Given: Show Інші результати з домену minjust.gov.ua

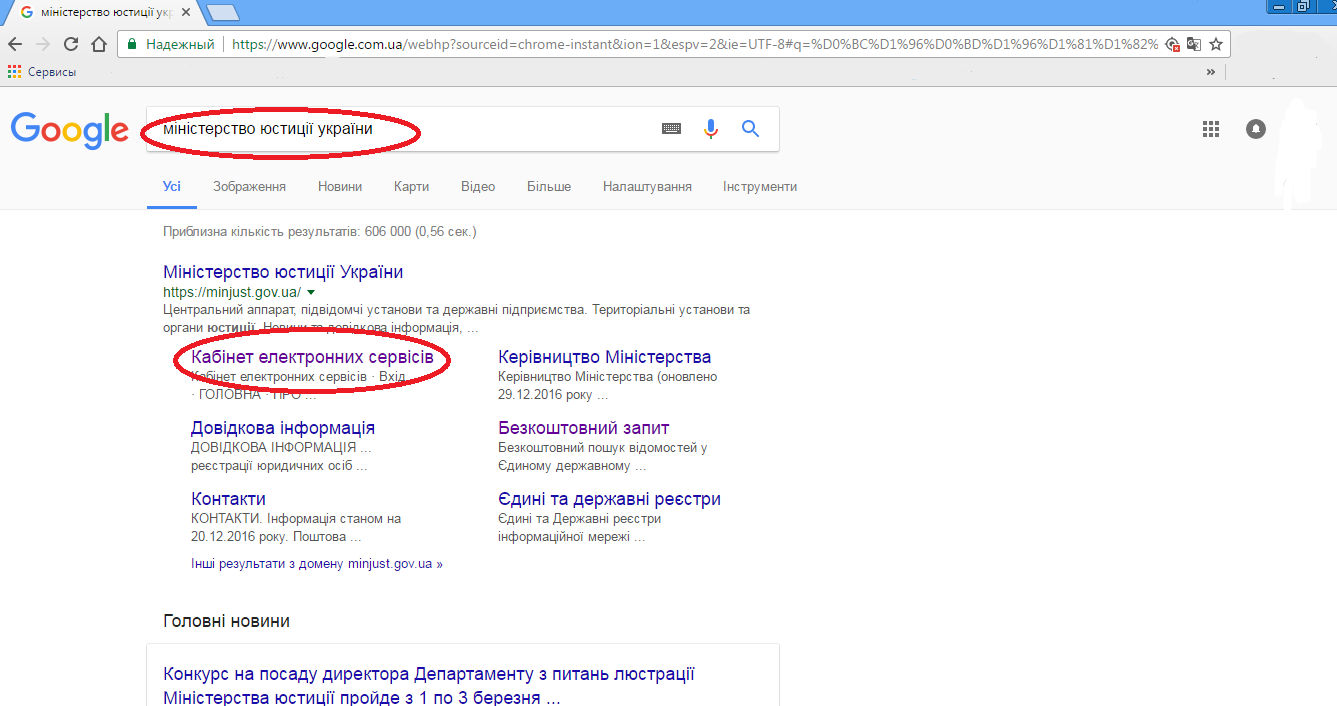Looking at the screenshot, I should pyautogui.click(x=316, y=564).
